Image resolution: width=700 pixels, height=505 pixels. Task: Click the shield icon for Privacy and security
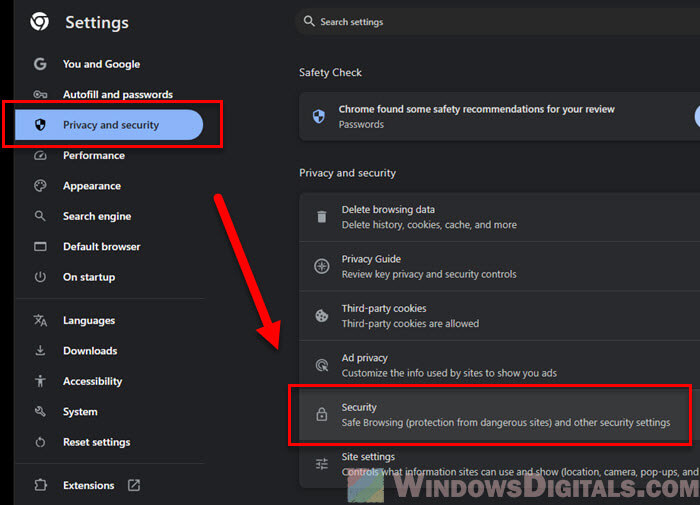click(x=40, y=125)
